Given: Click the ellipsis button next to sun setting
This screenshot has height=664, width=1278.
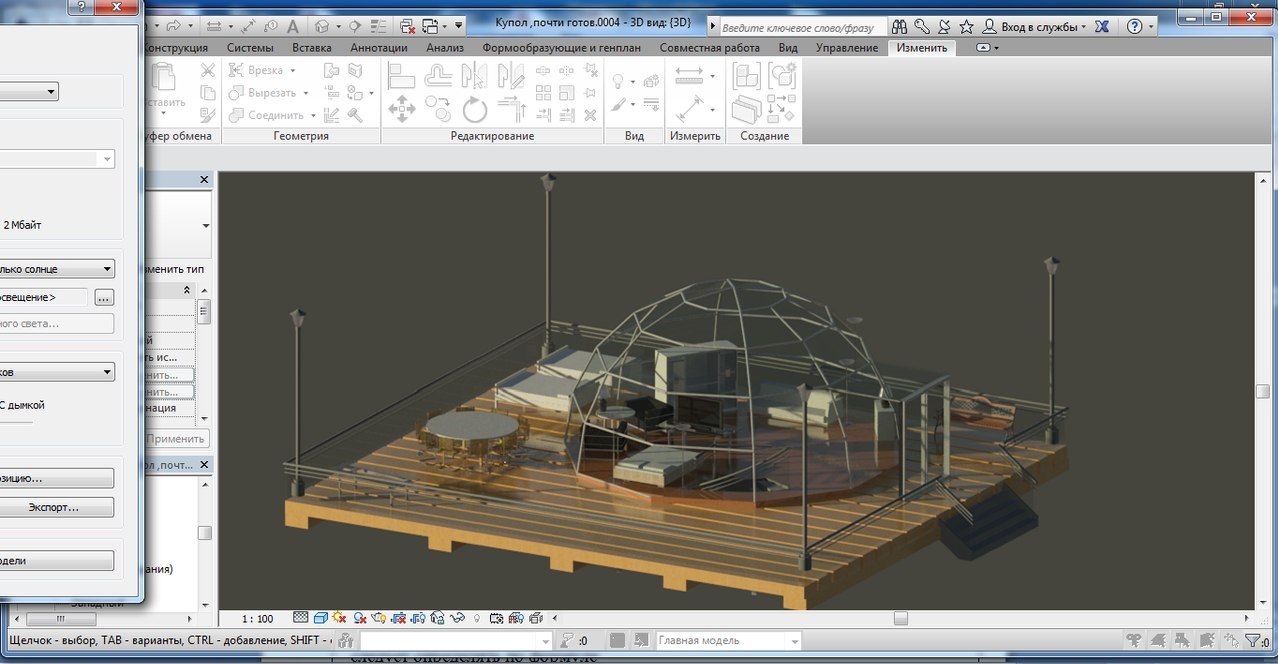Looking at the screenshot, I should tap(104, 297).
